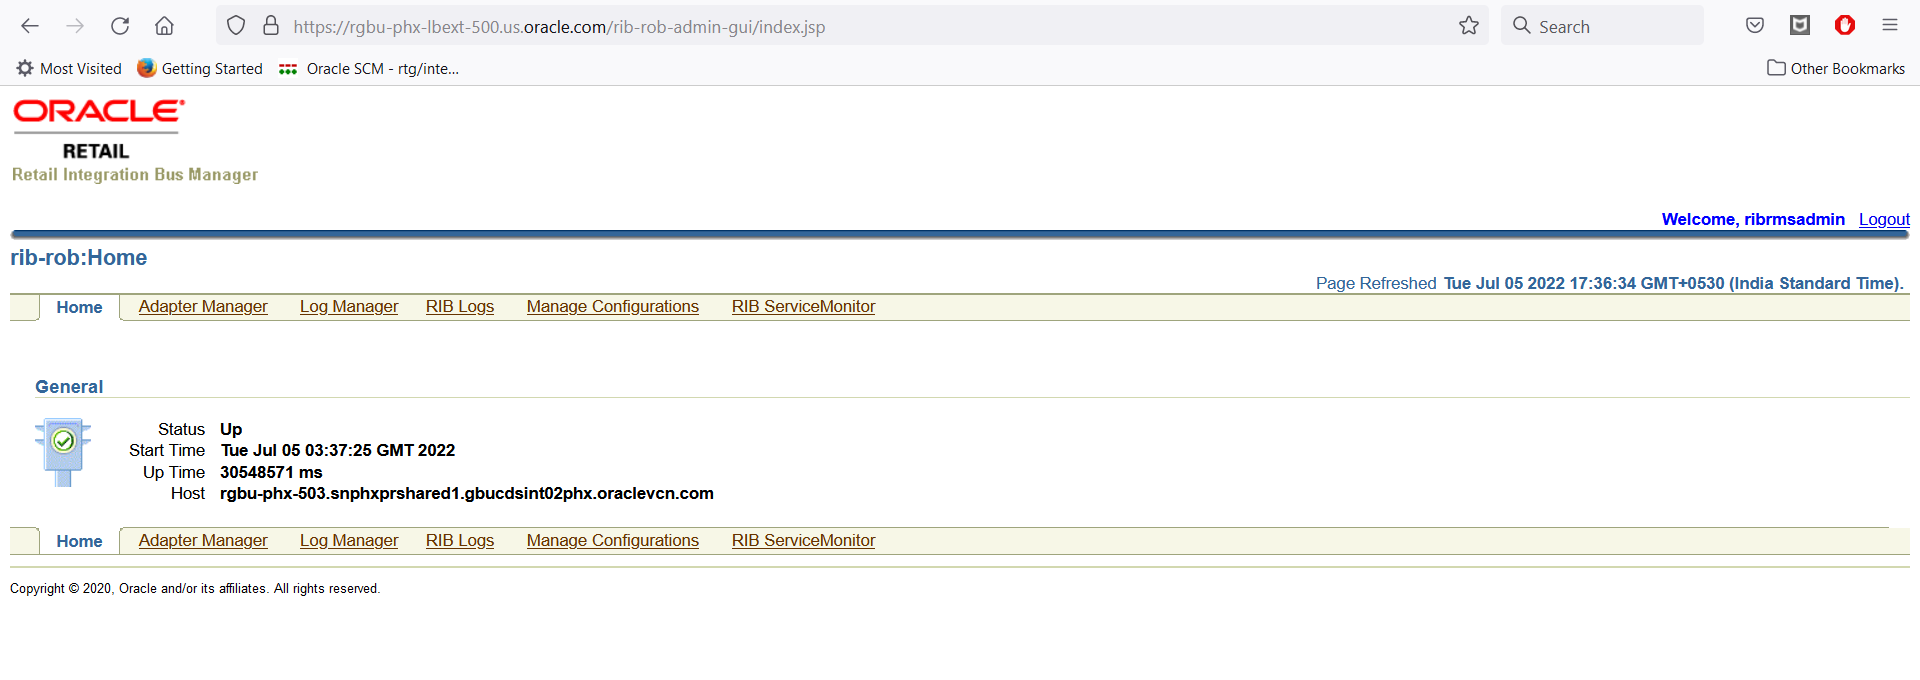
Task: Open the top Adapter Manager tab
Action: click(x=203, y=306)
